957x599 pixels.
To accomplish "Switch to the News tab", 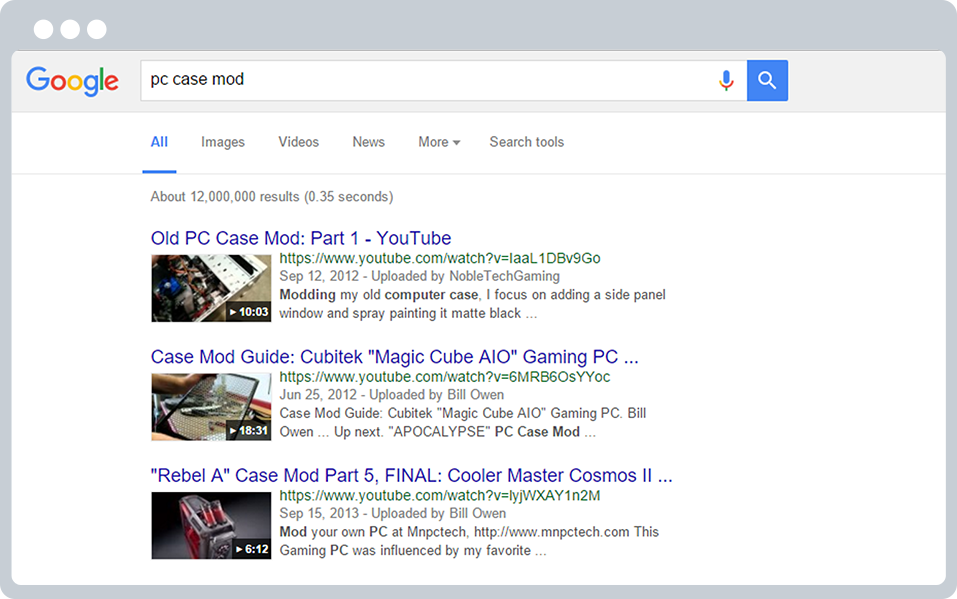I will coord(369,142).
